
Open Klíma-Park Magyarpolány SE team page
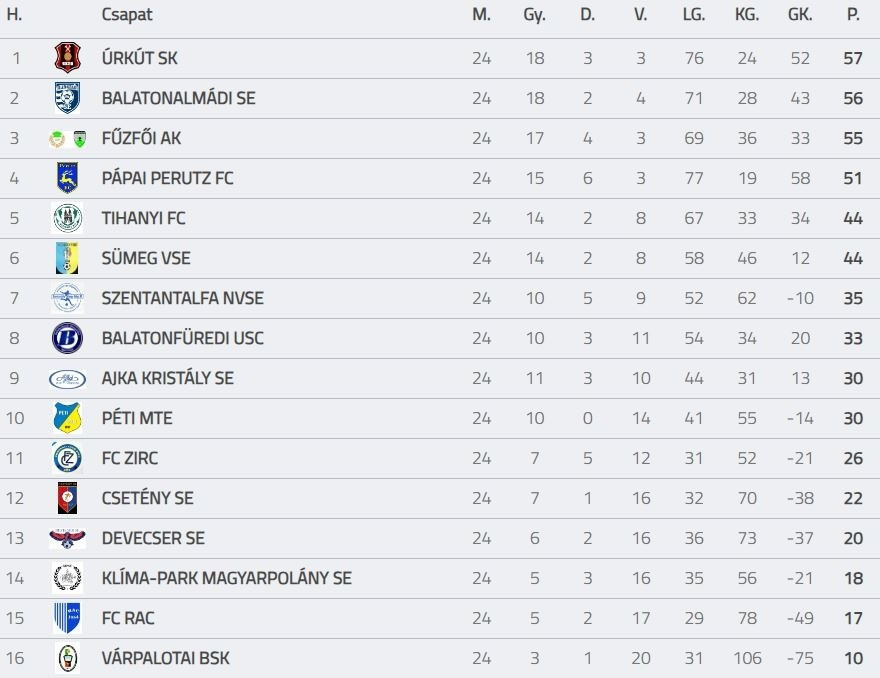click(226, 578)
